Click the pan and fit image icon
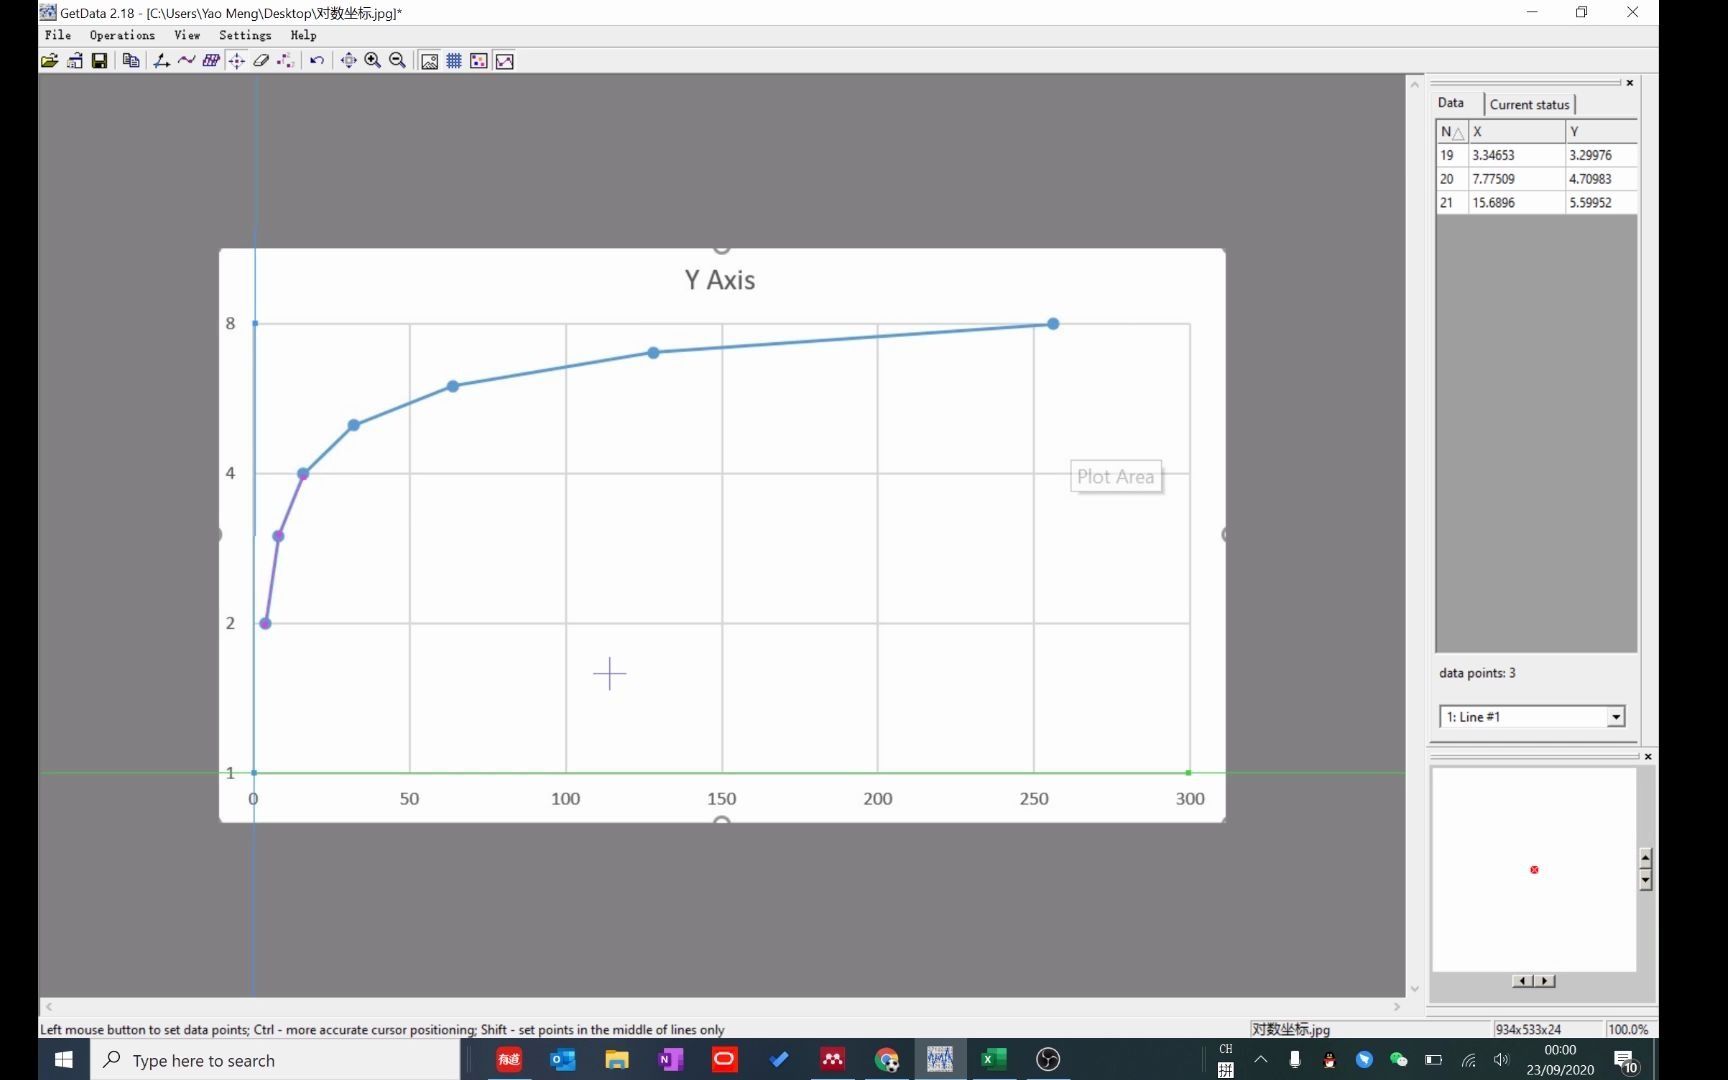Screen dimensions: 1728x1080 coord(348,61)
